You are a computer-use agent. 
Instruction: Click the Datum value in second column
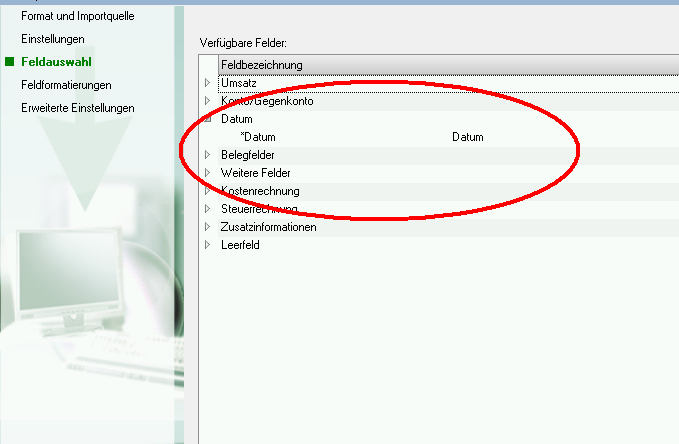tap(468, 137)
